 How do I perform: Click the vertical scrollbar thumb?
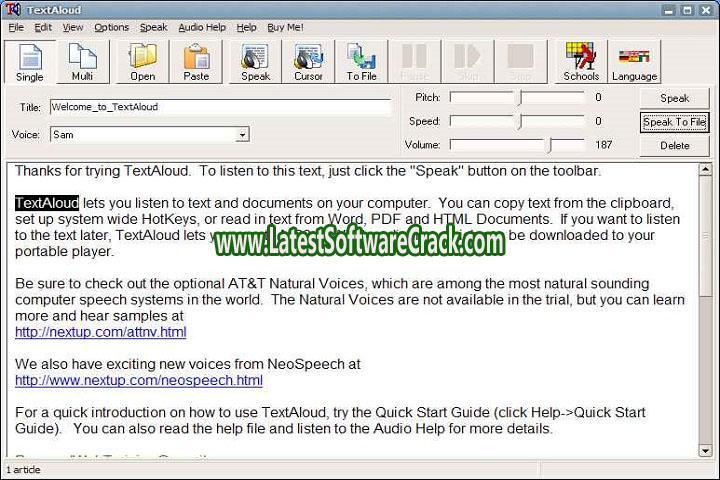705,236
